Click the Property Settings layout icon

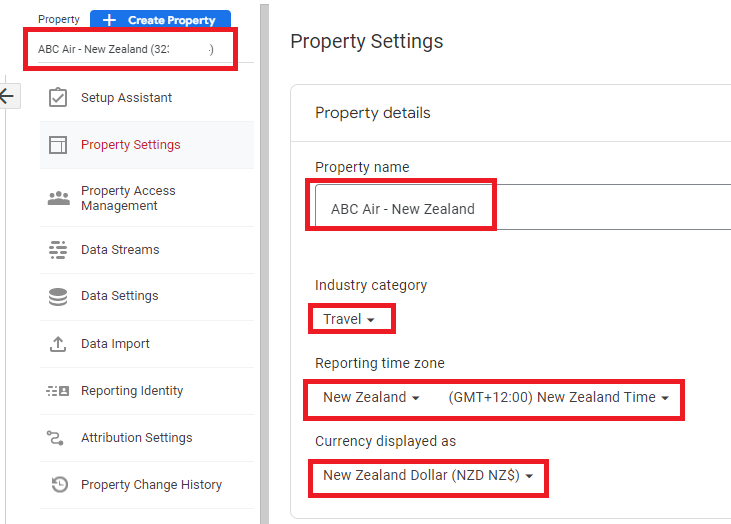tap(58, 145)
